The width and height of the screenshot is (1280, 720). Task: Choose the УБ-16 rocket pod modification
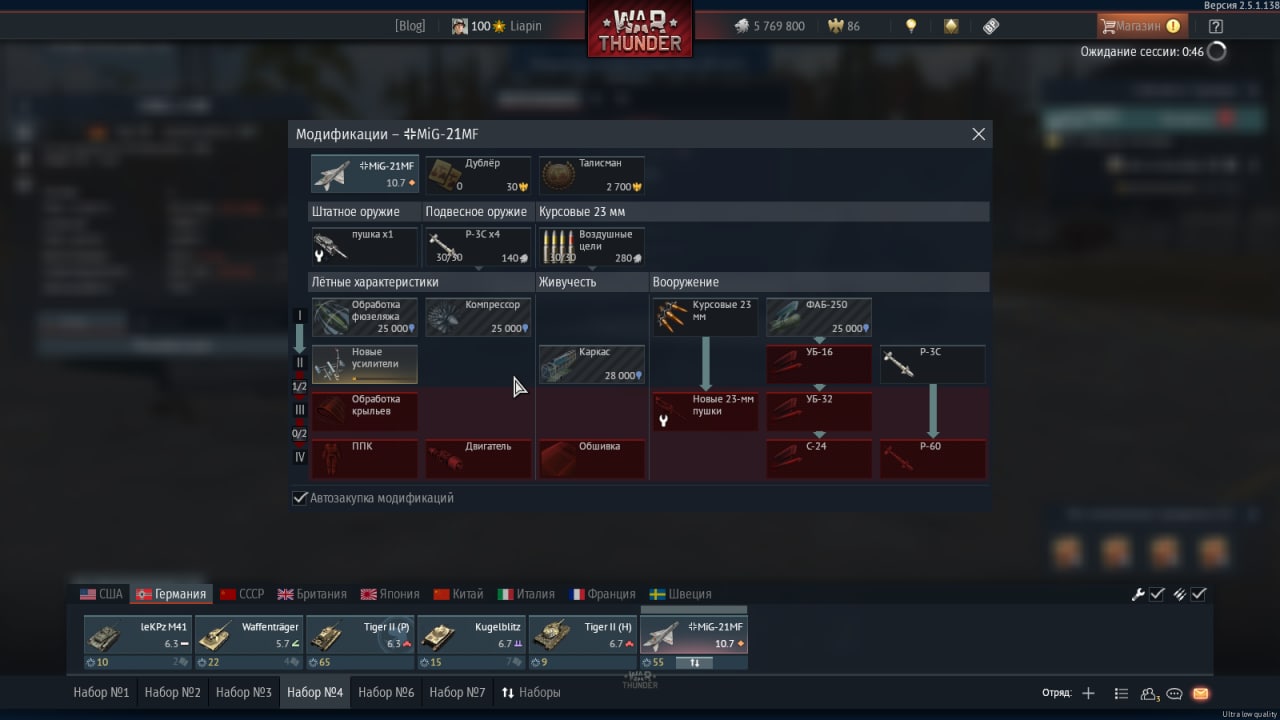click(x=819, y=364)
